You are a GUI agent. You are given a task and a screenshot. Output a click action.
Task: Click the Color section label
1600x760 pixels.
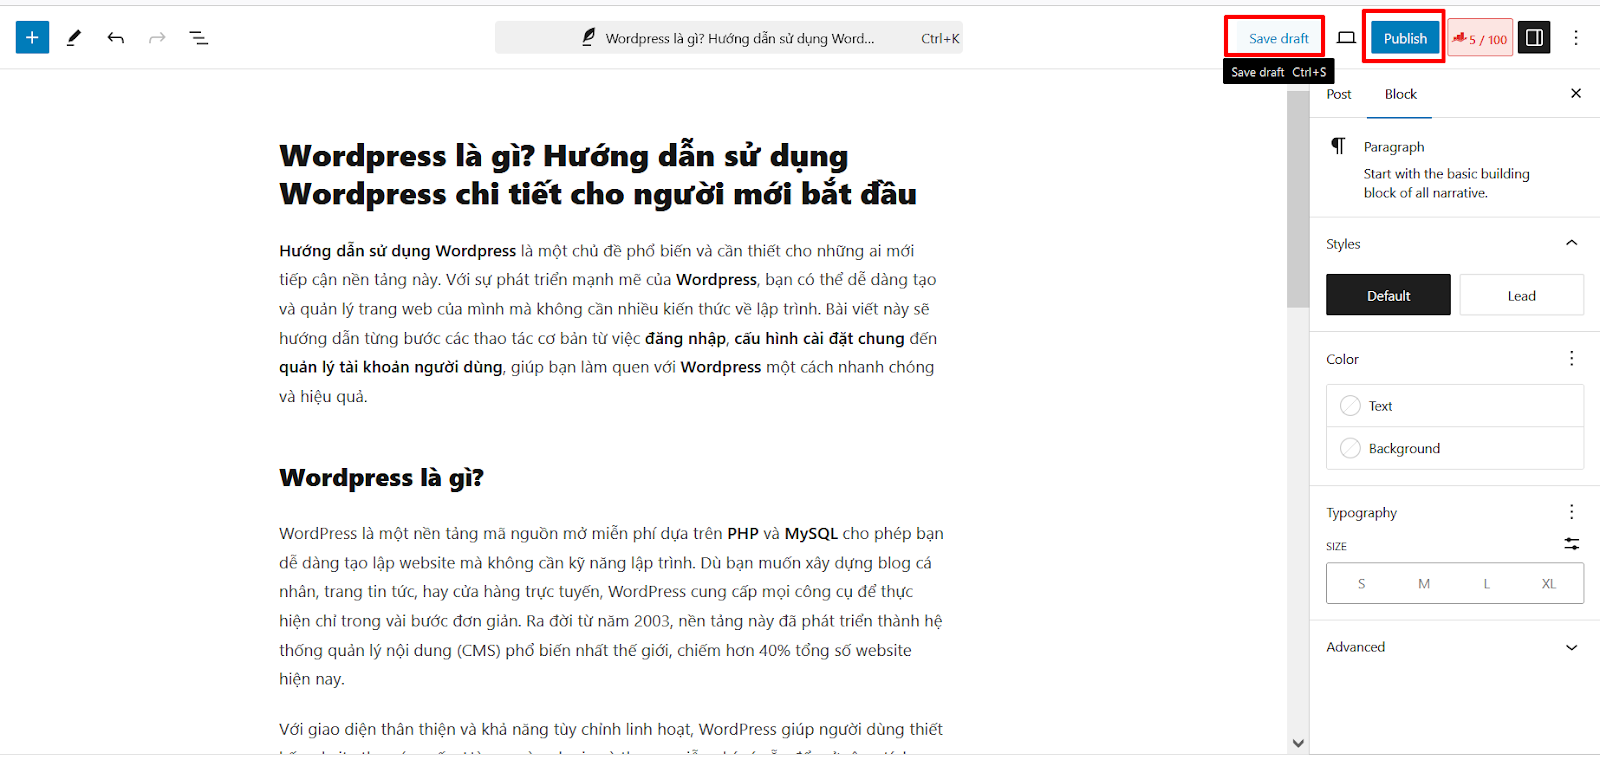tap(1342, 359)
